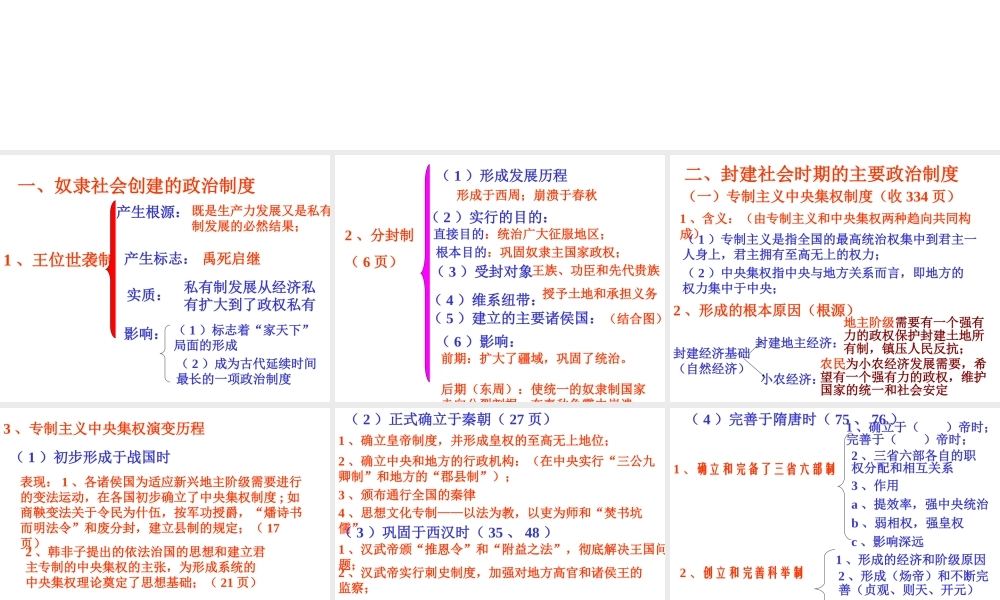Viewport: 1000px width, 600px height.
Task: Select the text 形成于西周;崩溃于春秋
Action: (526, 195)
